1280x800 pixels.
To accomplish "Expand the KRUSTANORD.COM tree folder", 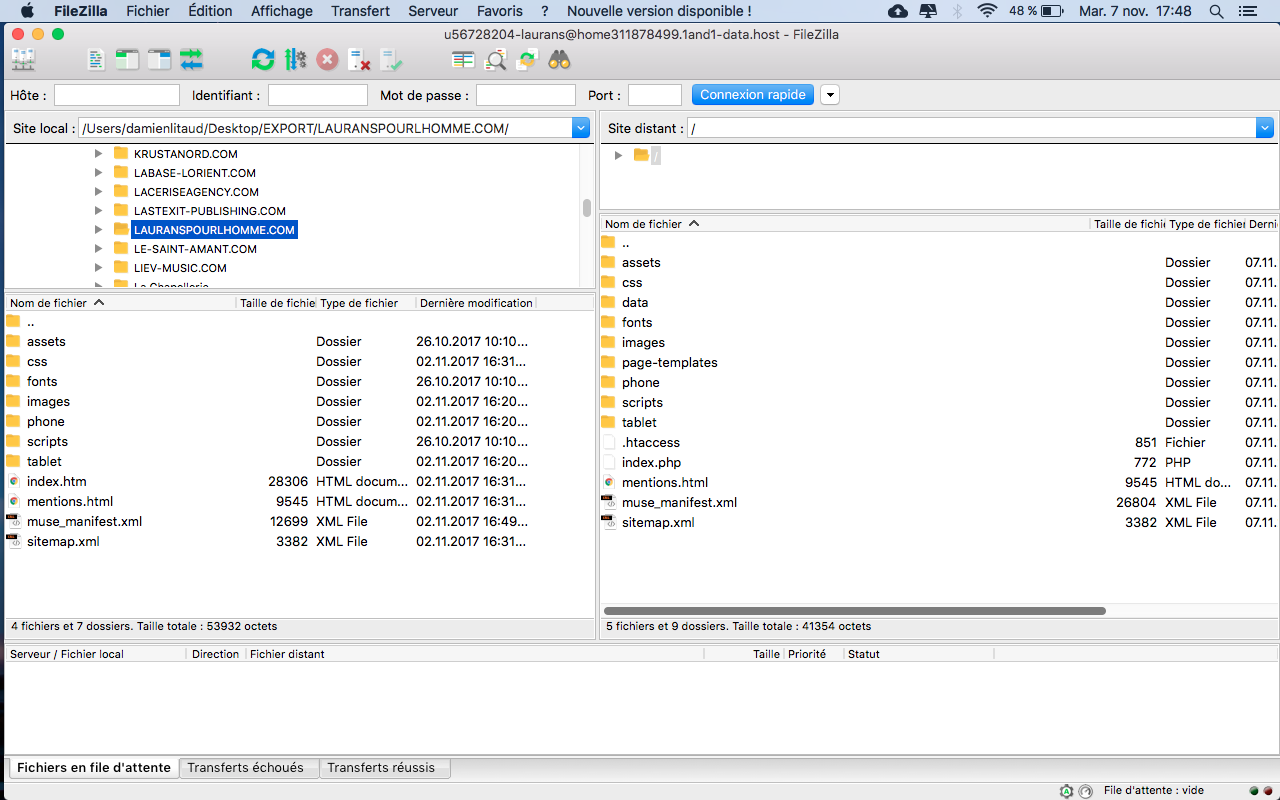I will (x=98, y=154).
